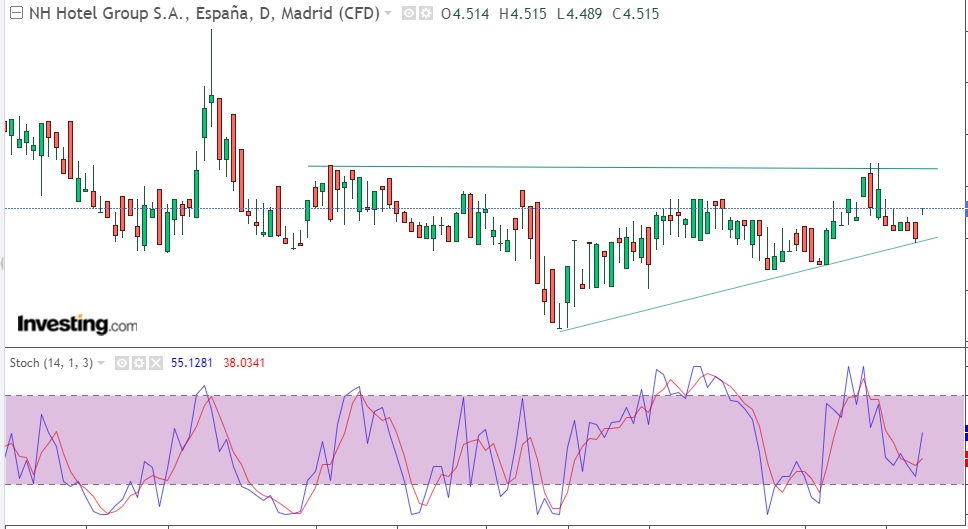968x529 pixels.
Task: Select the high value H4.515
Action: click(522, 14)
